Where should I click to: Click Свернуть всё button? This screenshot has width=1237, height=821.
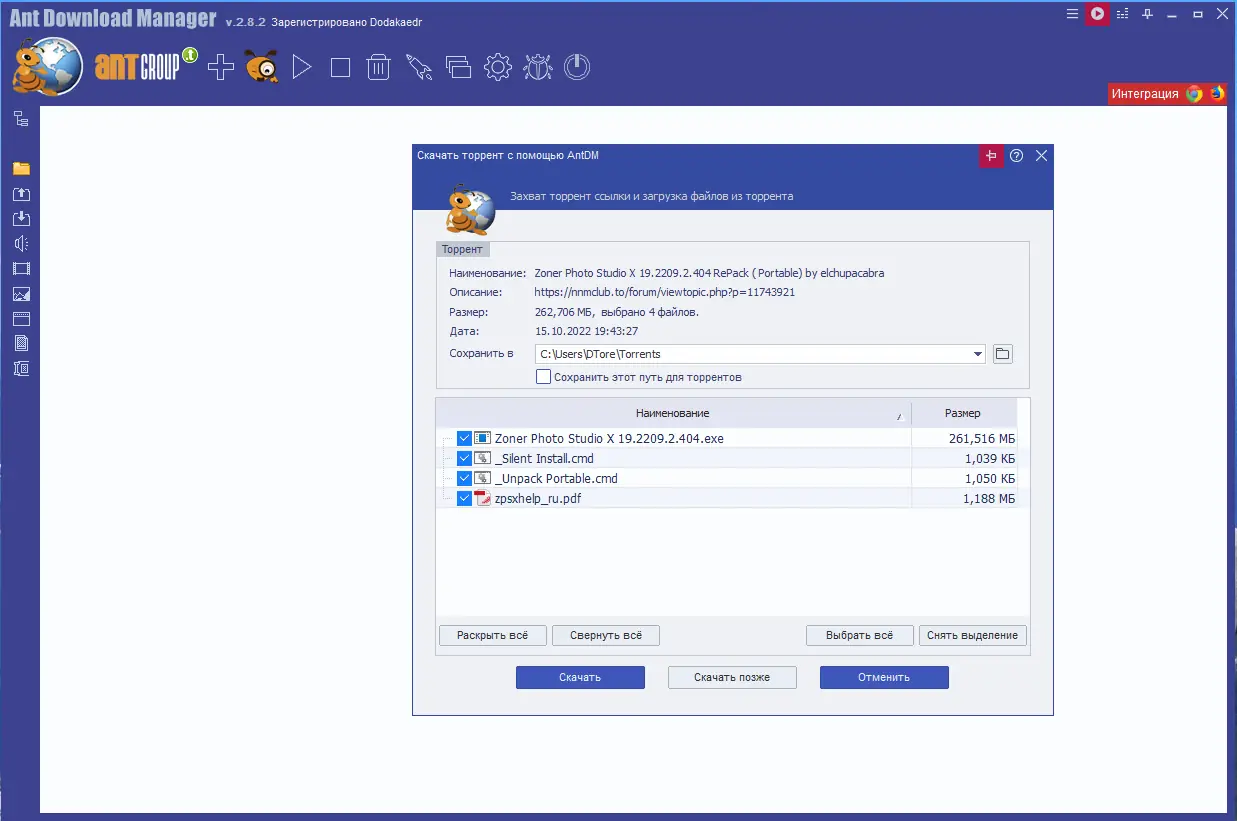[606, 635]
